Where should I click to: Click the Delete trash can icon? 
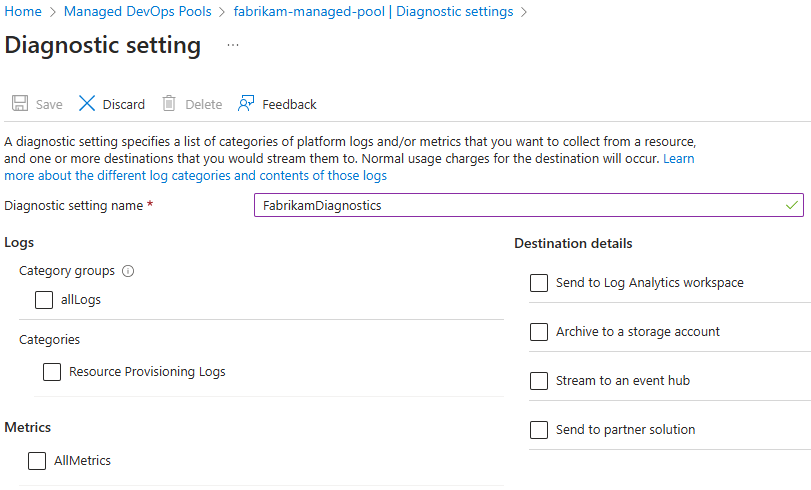coord(169,103)
